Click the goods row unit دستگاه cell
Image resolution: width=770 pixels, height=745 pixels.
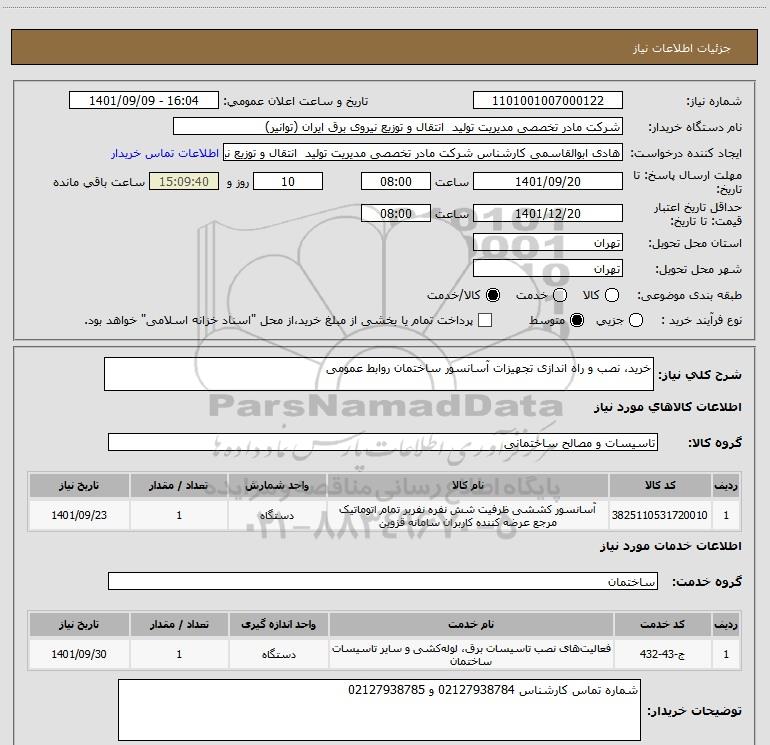tap(277, 515)
